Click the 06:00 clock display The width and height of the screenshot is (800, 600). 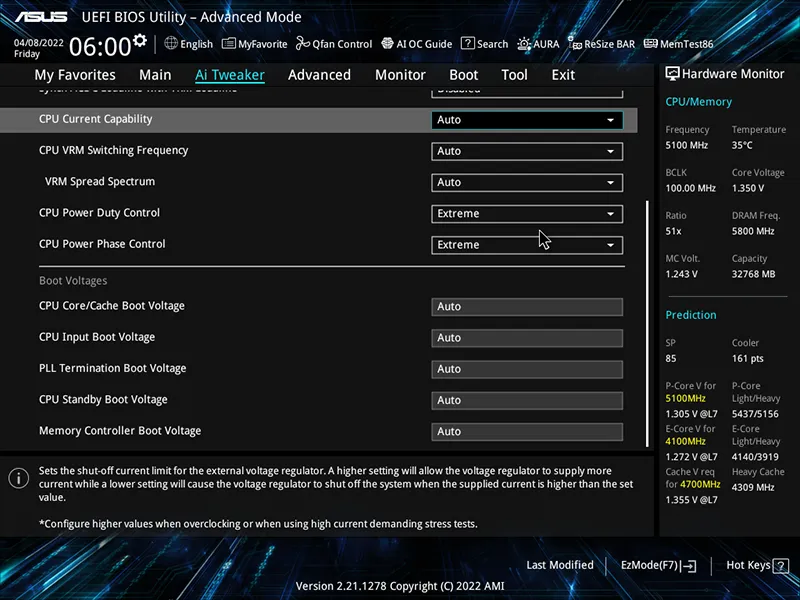pyautogui.click(x=100, y=46)
